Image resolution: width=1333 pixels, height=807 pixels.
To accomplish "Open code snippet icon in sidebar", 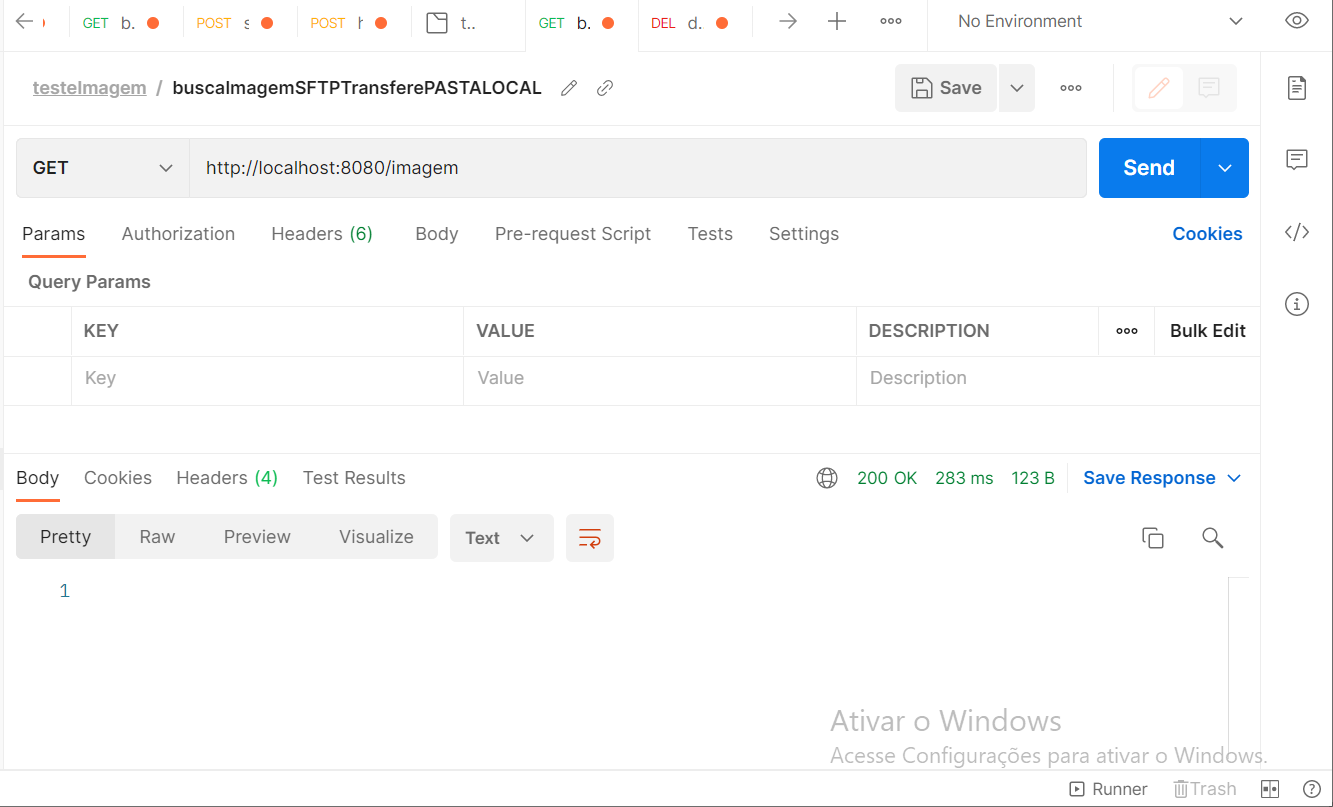I will [x=1297, y=232].
